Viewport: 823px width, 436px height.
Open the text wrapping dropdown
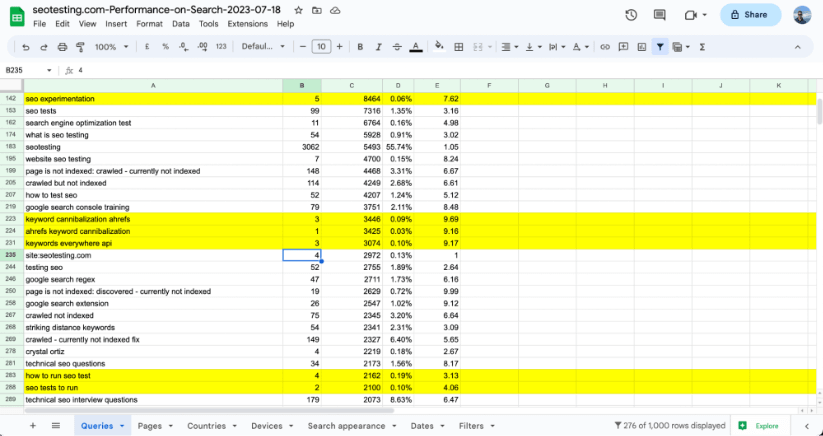coord(556,47)
